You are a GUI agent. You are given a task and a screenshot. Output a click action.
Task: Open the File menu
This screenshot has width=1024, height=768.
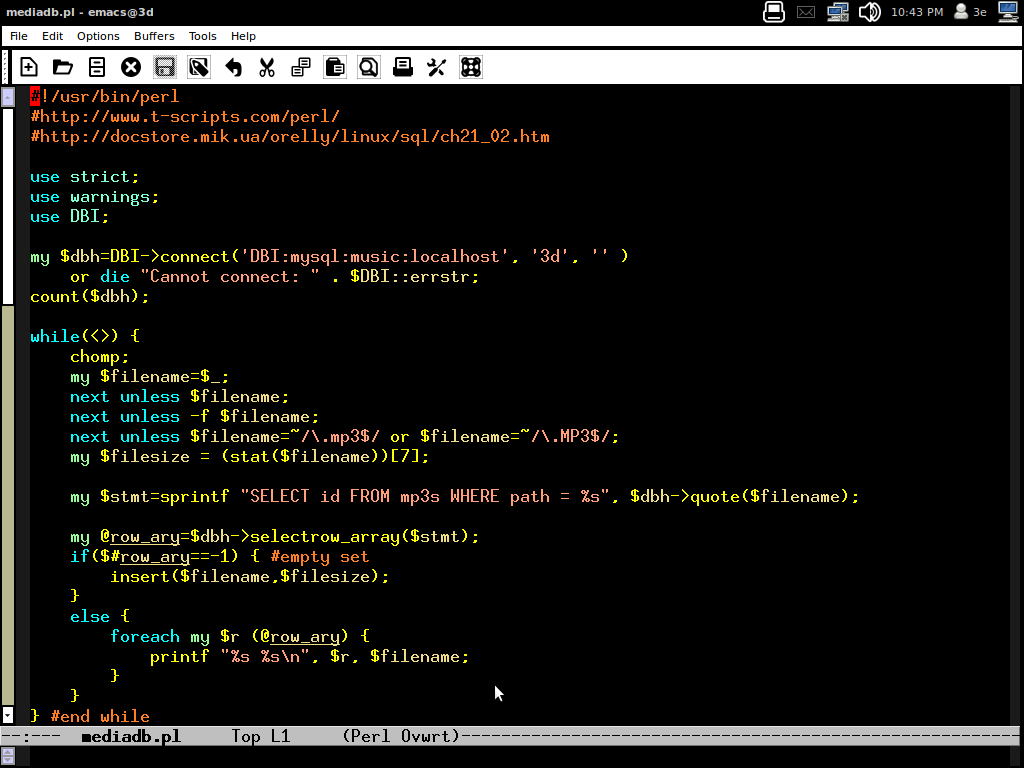(x=19, y=36)
